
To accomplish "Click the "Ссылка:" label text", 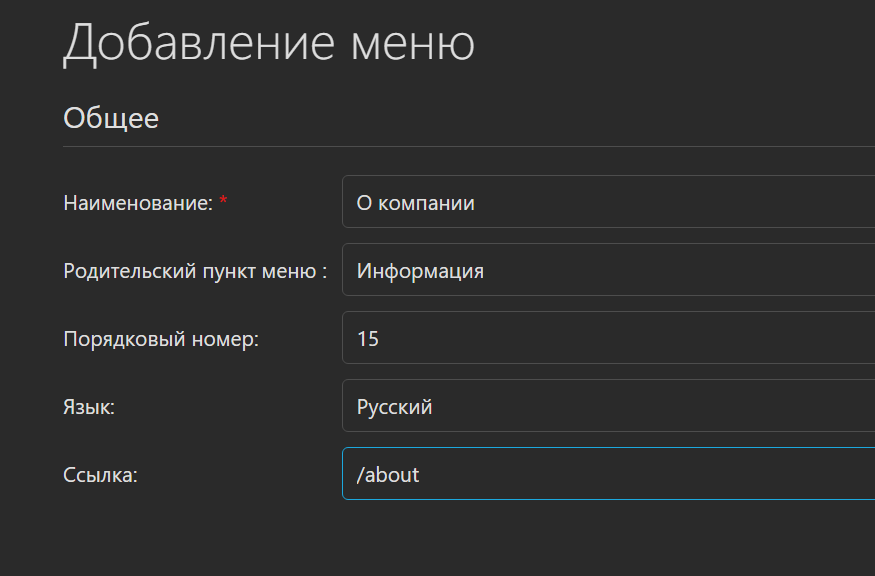I will pos(100,475).
